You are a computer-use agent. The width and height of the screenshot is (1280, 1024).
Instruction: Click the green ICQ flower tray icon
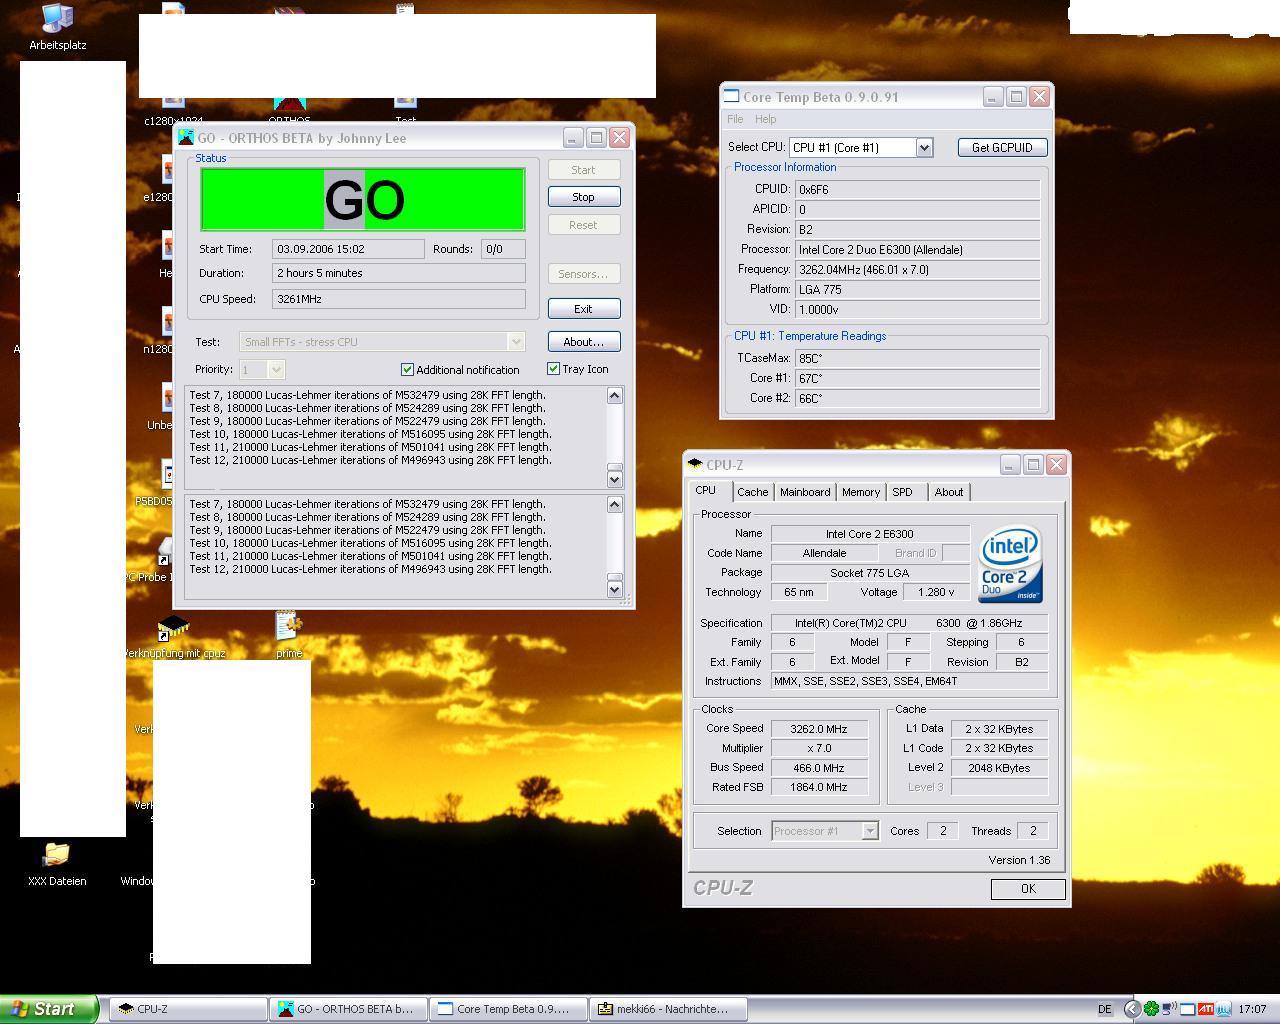(1151, 1009)
